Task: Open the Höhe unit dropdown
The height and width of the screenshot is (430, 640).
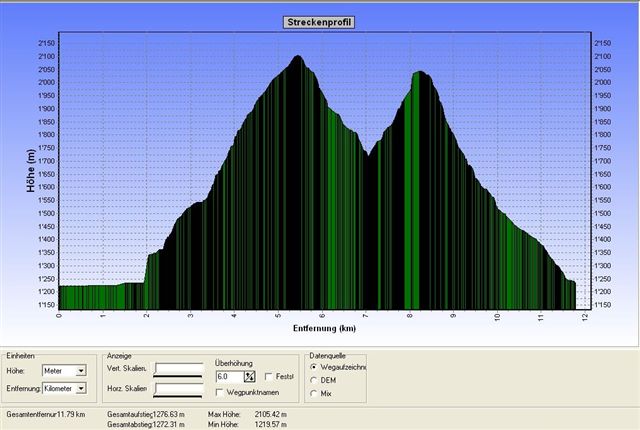Action: coord(81,370)
